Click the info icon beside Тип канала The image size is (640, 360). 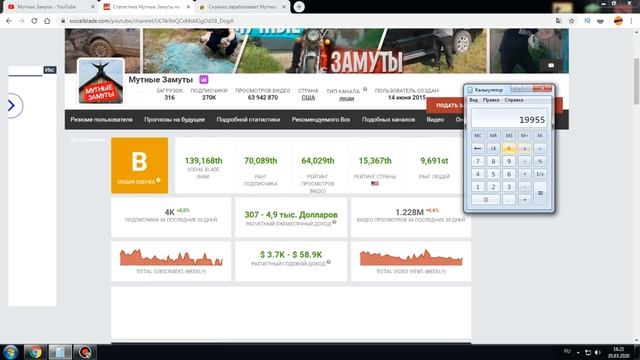(x=365, y=89)
